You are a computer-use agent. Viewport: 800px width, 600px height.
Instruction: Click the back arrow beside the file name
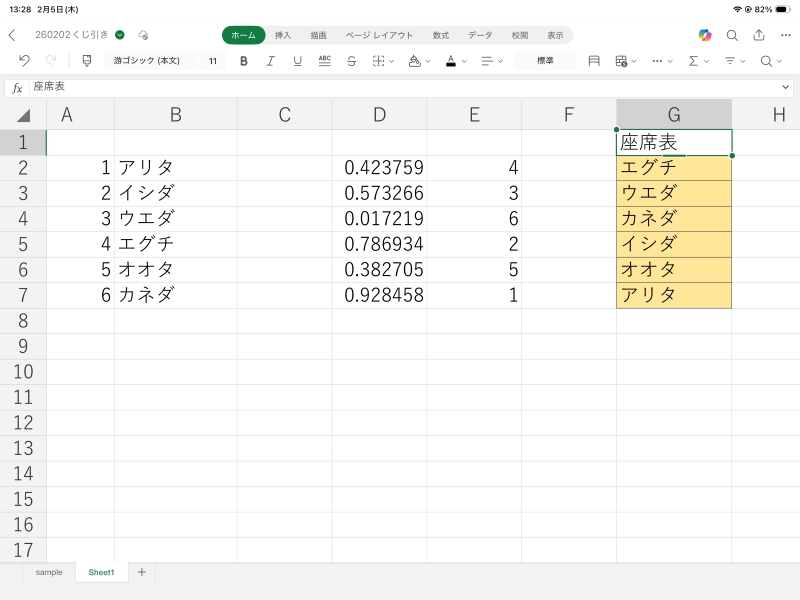pyautogui.click(x=12, y=35)
